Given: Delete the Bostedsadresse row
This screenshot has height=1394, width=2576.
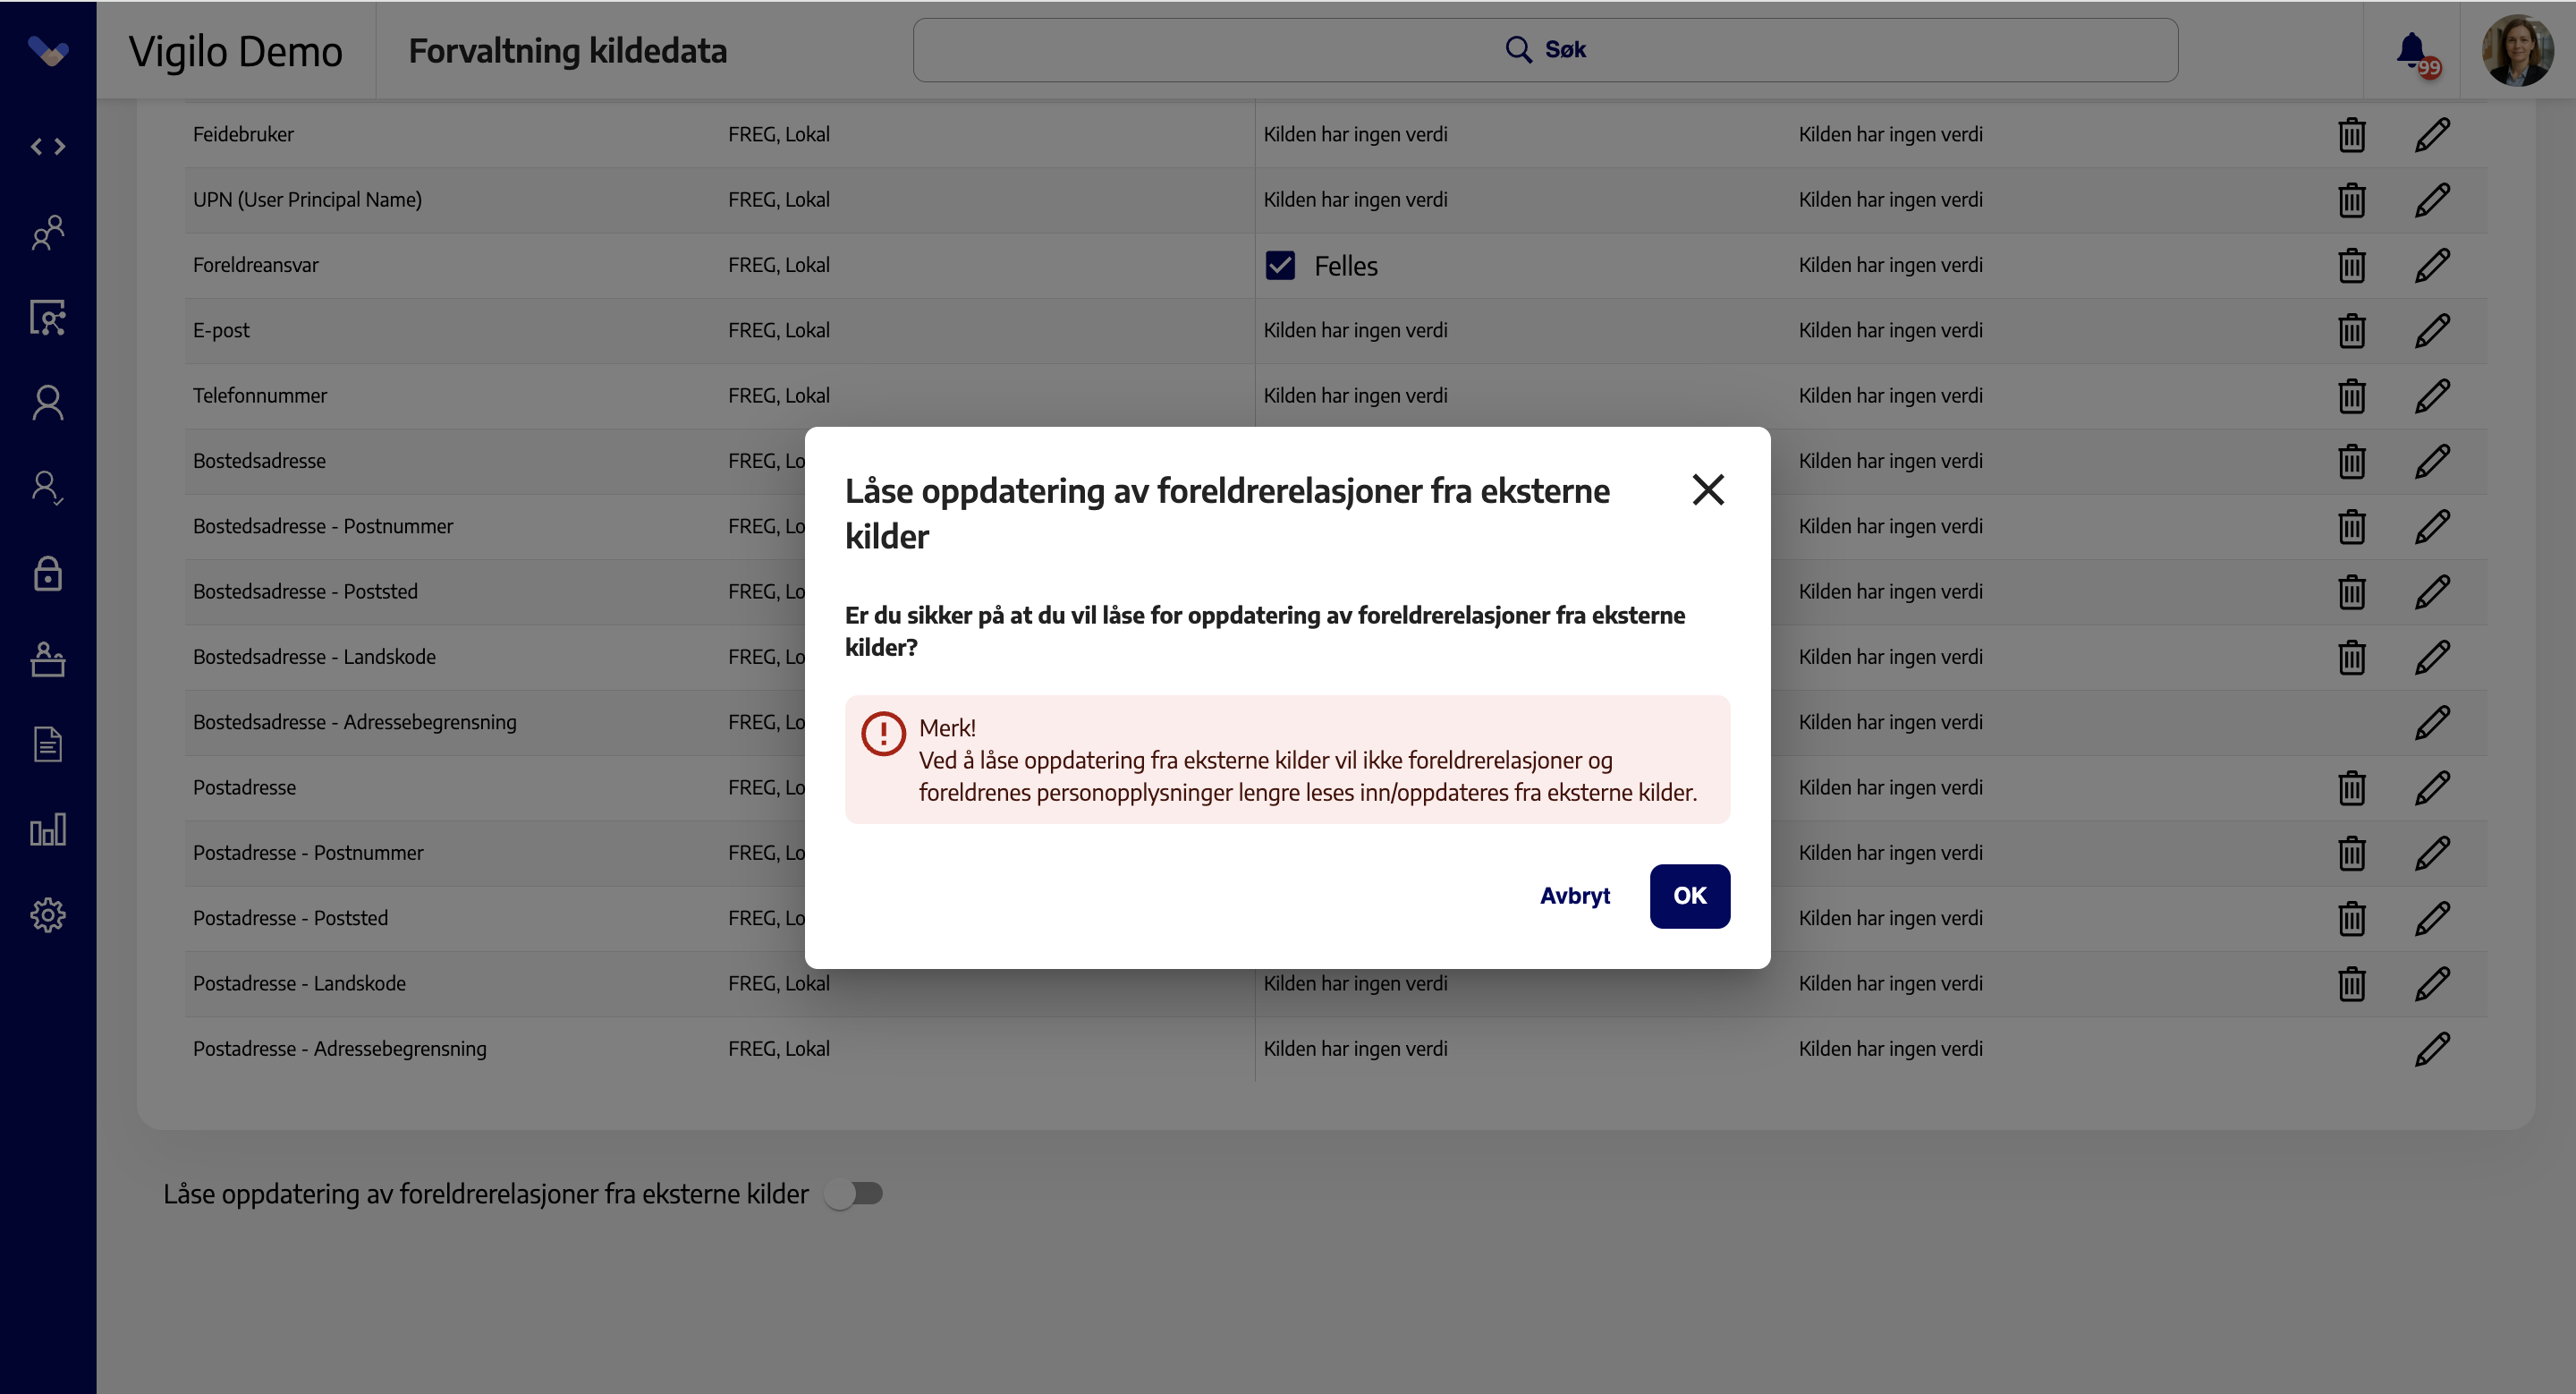Looking at the screenshot, I should [x=2352, y=461].
